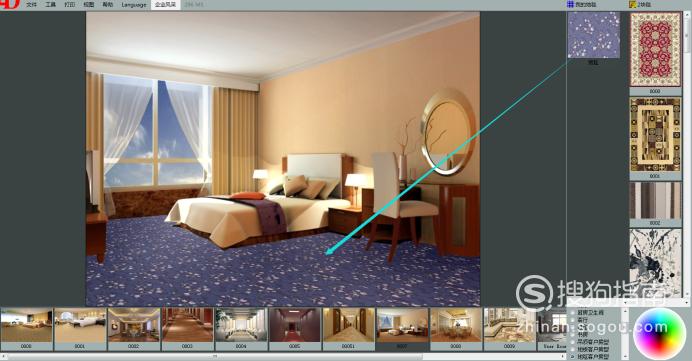
Task: Click the room type list scroll-up arrow
Action: [625, 311]
